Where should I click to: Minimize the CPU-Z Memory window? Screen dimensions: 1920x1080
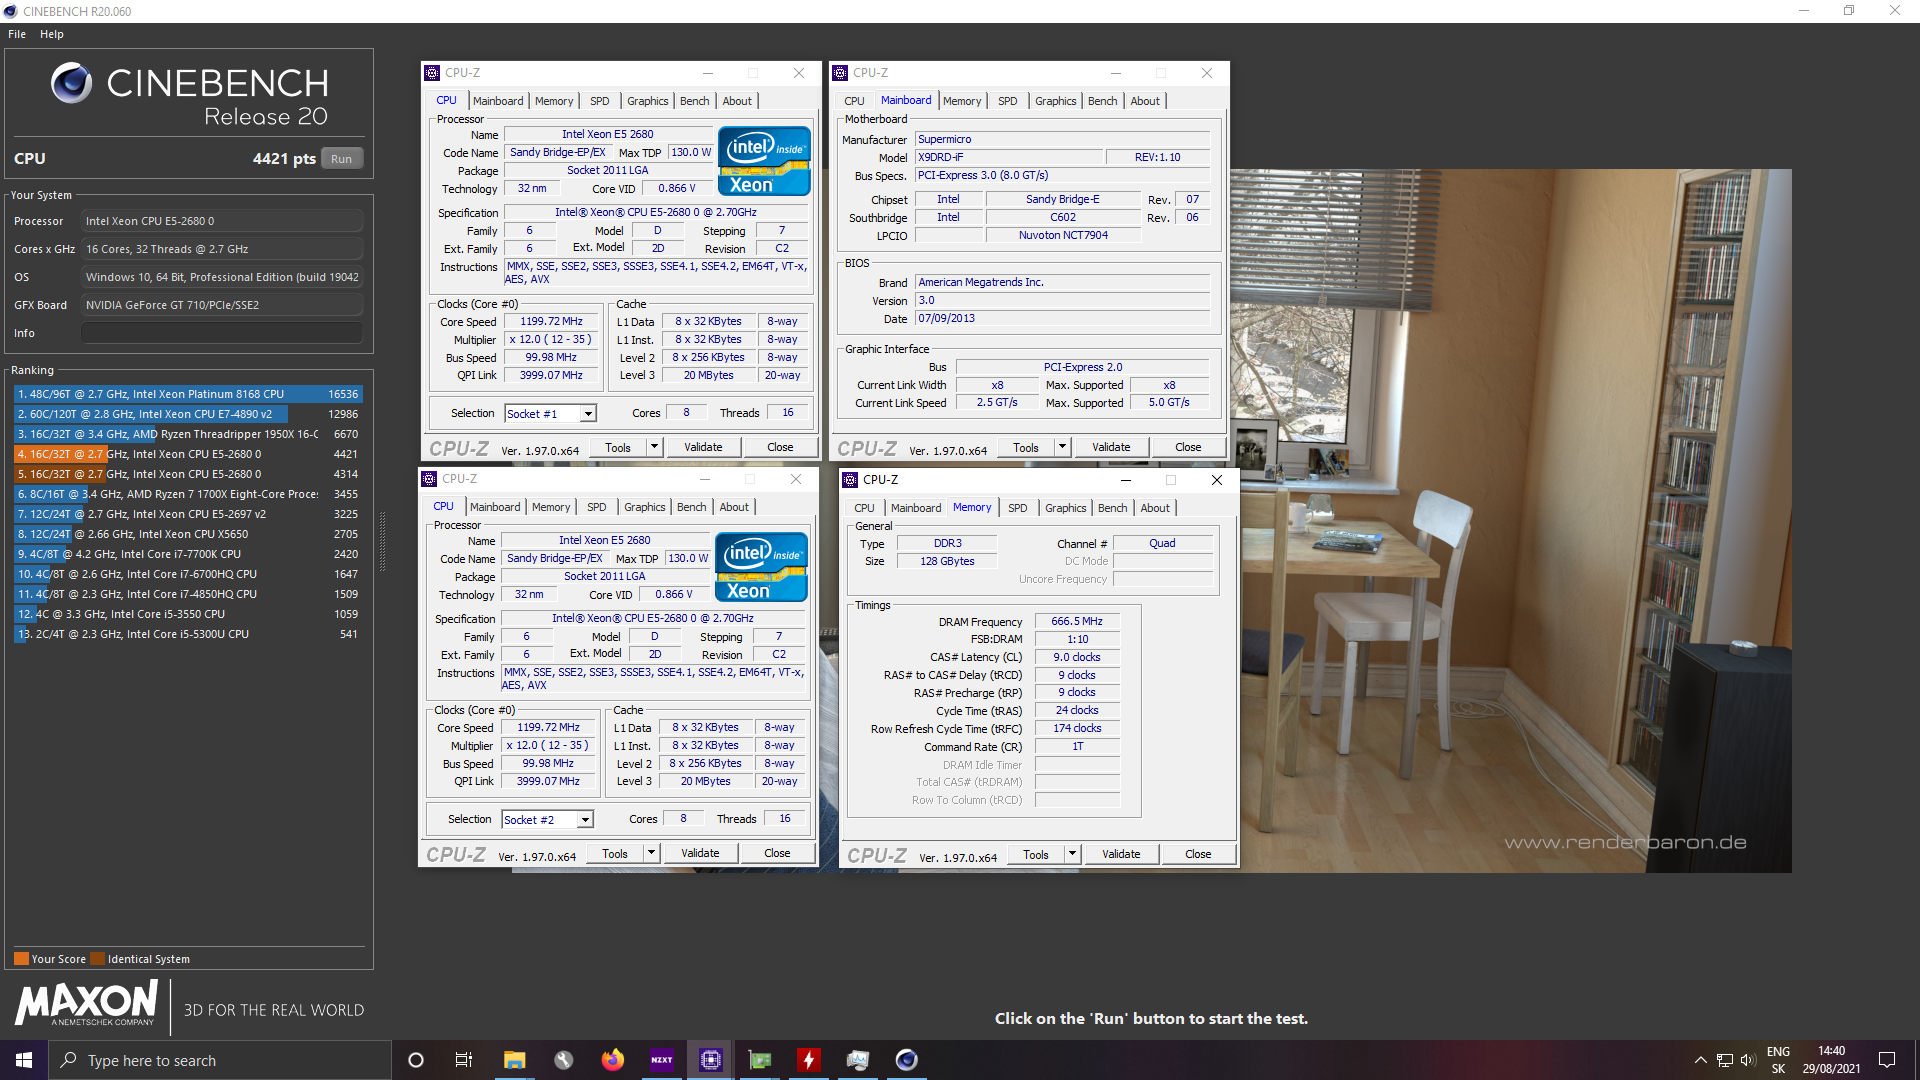tap(1125, 480)
